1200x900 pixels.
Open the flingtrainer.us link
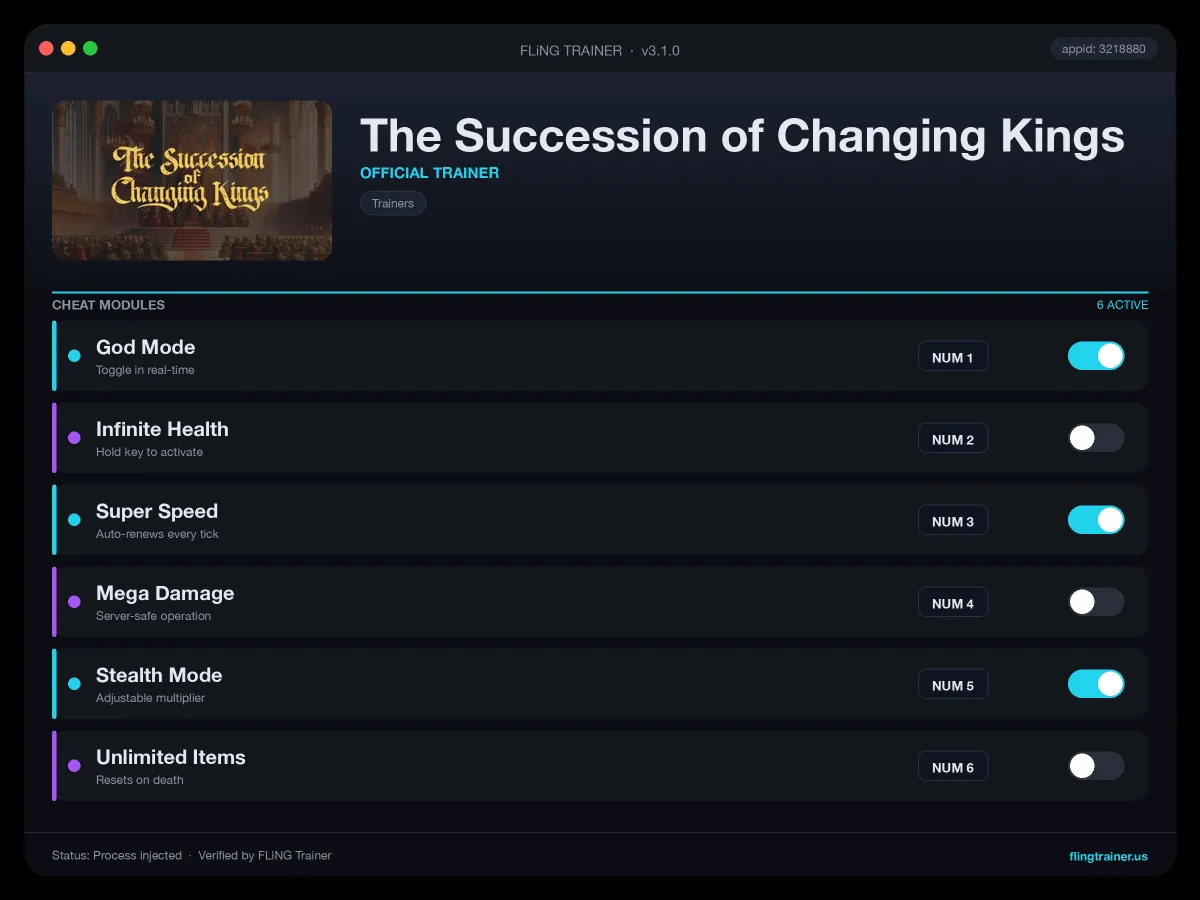click(x=1108, y=856)
